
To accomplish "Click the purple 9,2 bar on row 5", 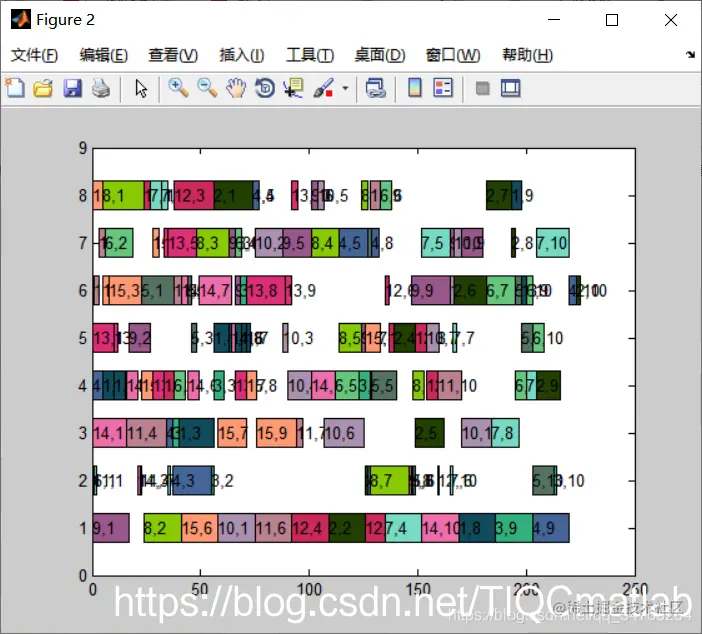I will pos(140,338).
